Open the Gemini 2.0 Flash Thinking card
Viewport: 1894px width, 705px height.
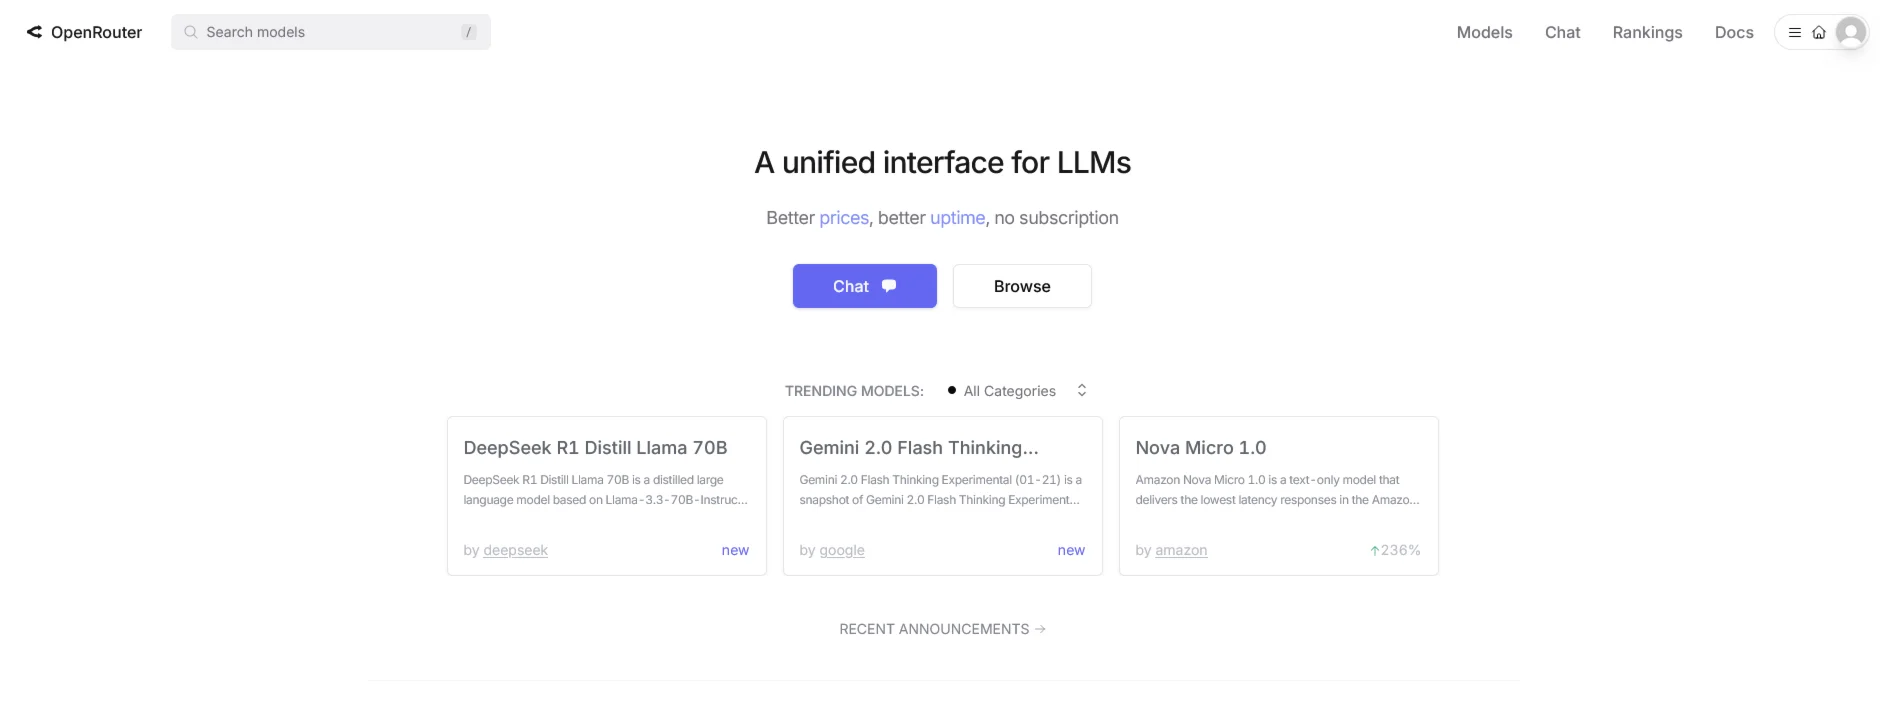point(942,495)
